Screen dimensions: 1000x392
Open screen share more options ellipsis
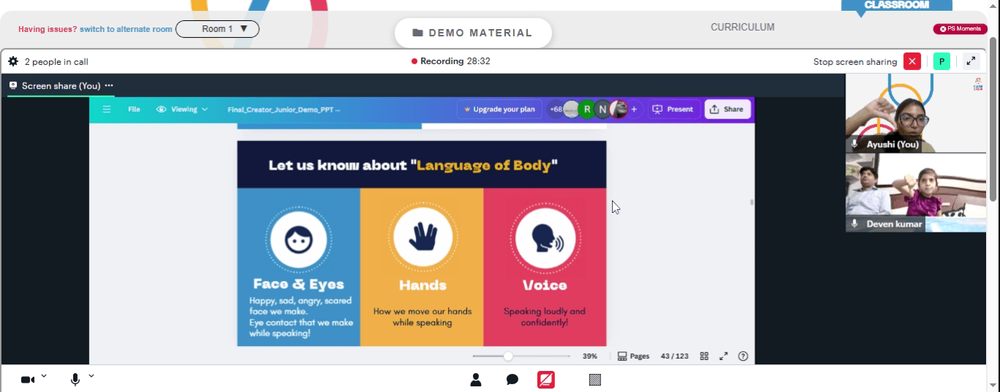point(109,85)
